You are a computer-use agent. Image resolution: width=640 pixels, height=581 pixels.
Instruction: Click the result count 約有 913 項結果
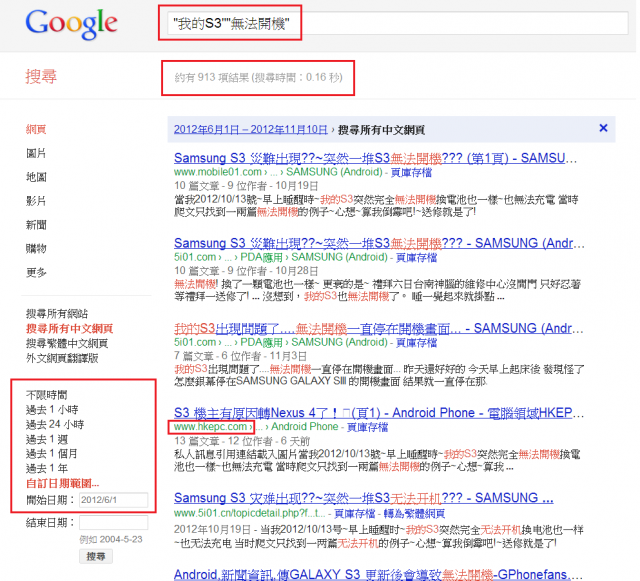[x=258, y=78]
